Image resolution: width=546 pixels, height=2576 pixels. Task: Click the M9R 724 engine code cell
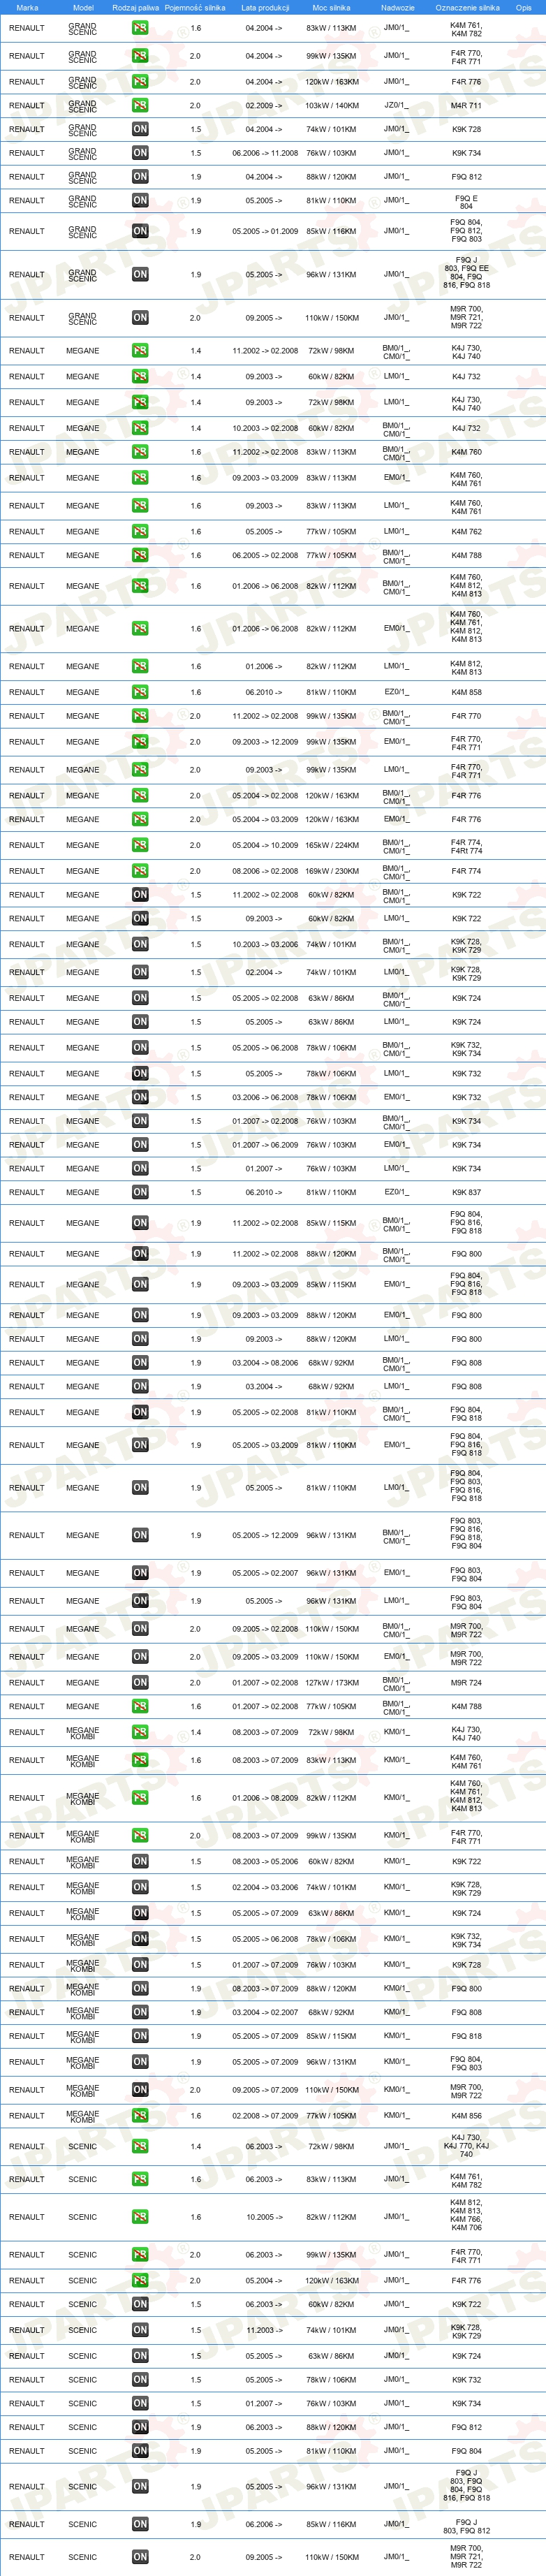pyautogui.click(x=466, y=1682)
